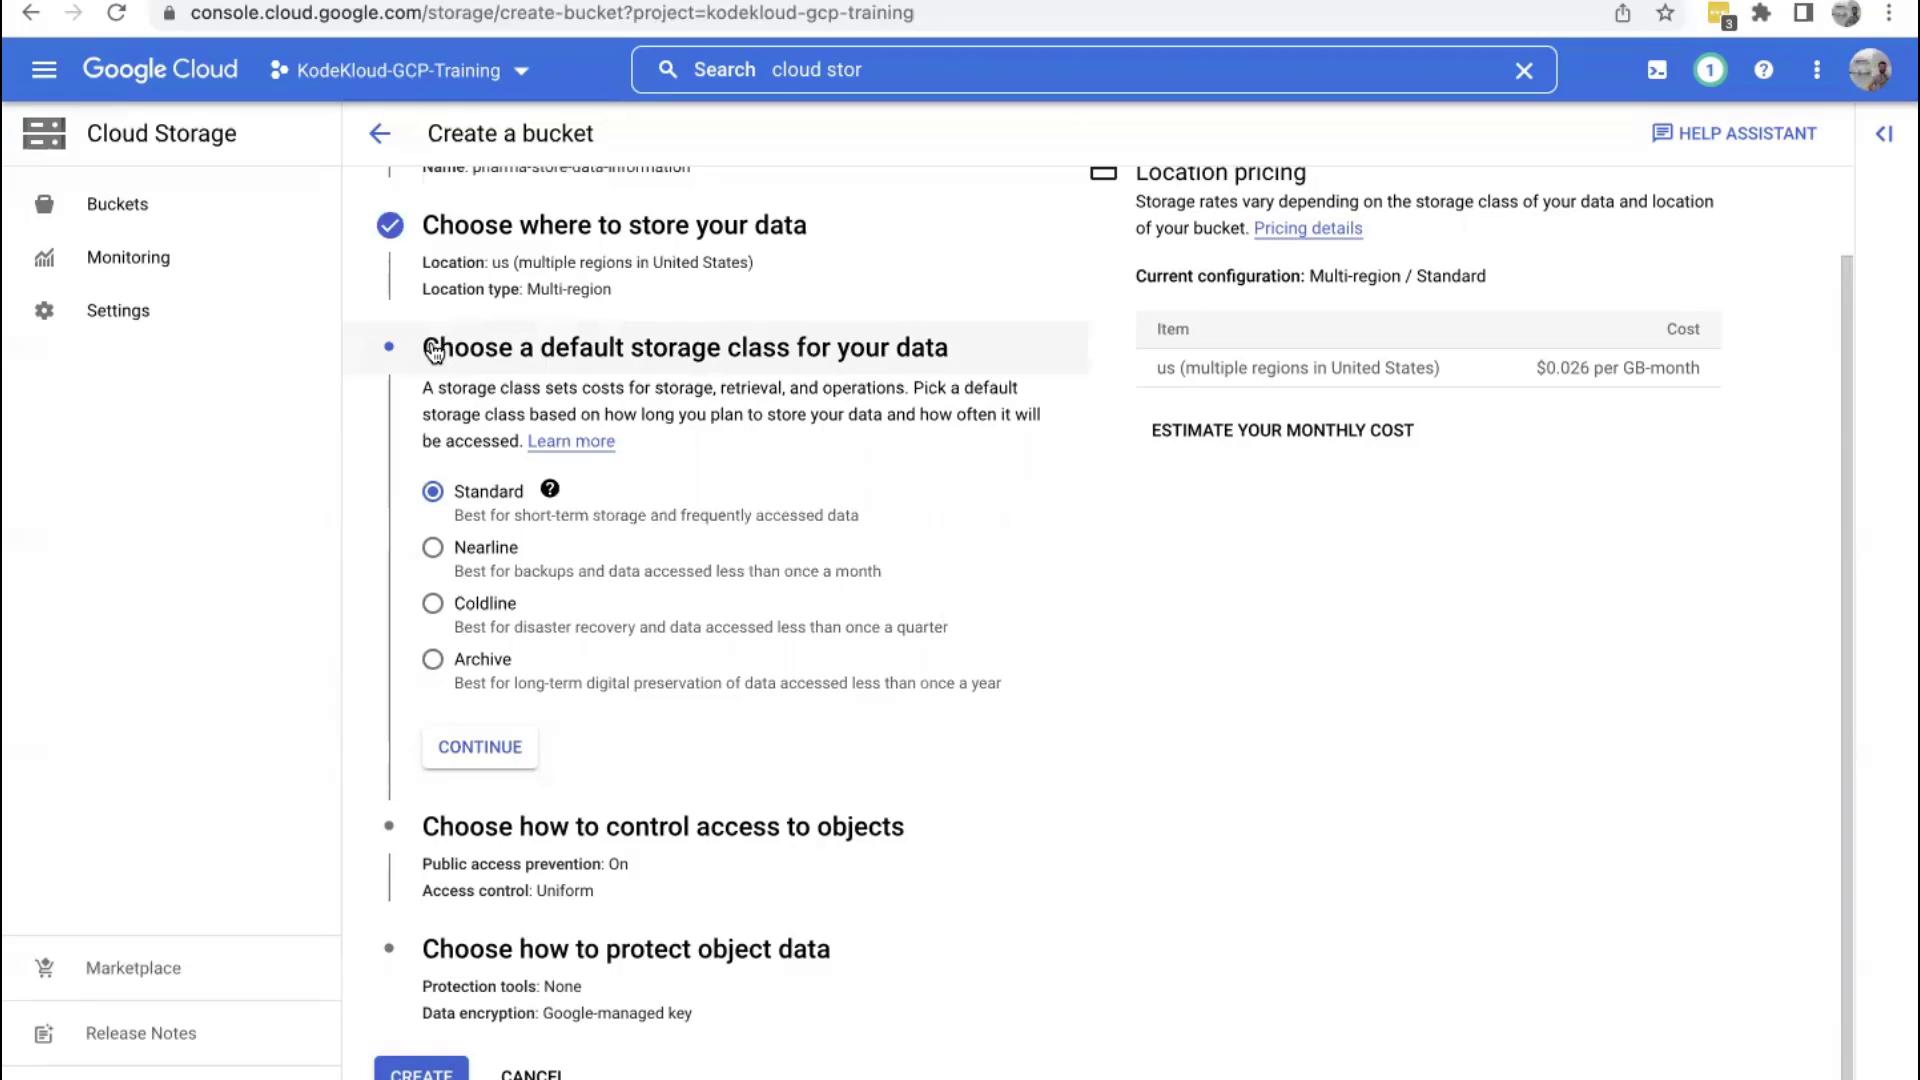Select the Nearline storage class

(433, 548)
